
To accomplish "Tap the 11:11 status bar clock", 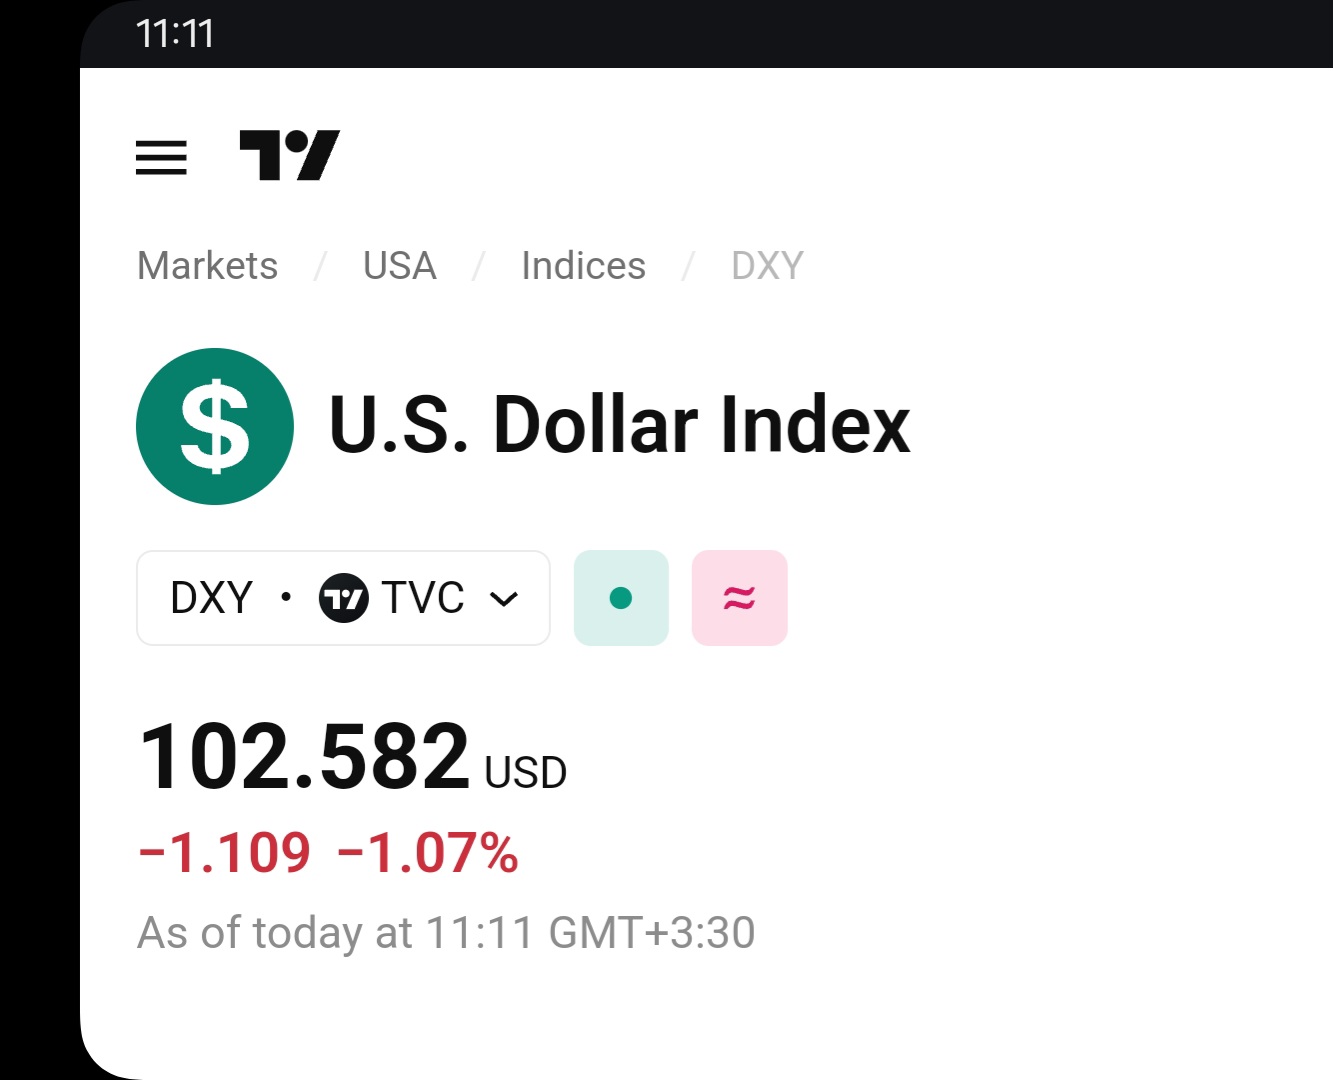I will click(175, 34).
